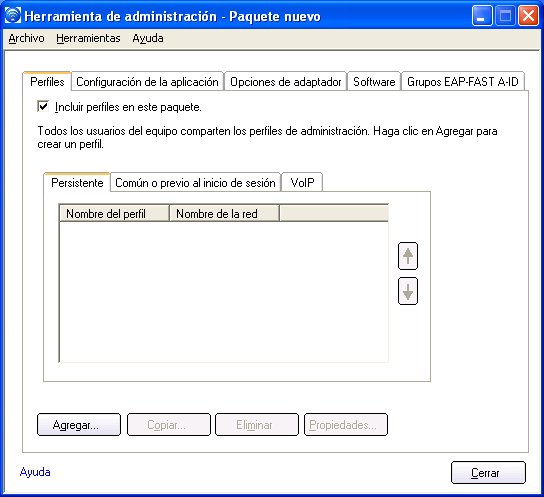The height and width of the screenshot is (497, 544).
Task: Switch to Configuración de la aplicación tab
Action: pos(147,82)
